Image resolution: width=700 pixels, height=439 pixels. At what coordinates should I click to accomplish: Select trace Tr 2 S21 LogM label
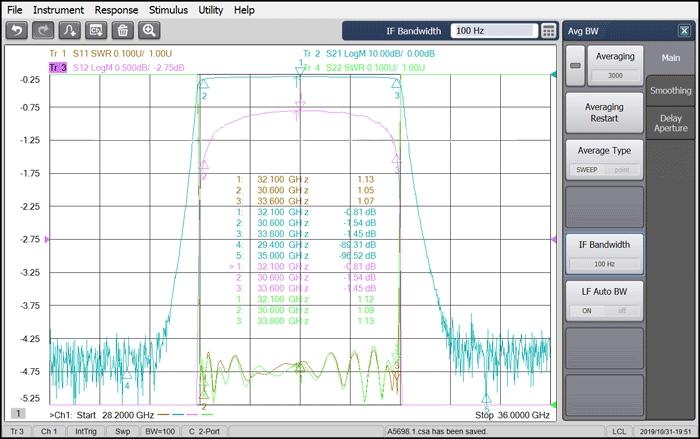tap(369, 54)
